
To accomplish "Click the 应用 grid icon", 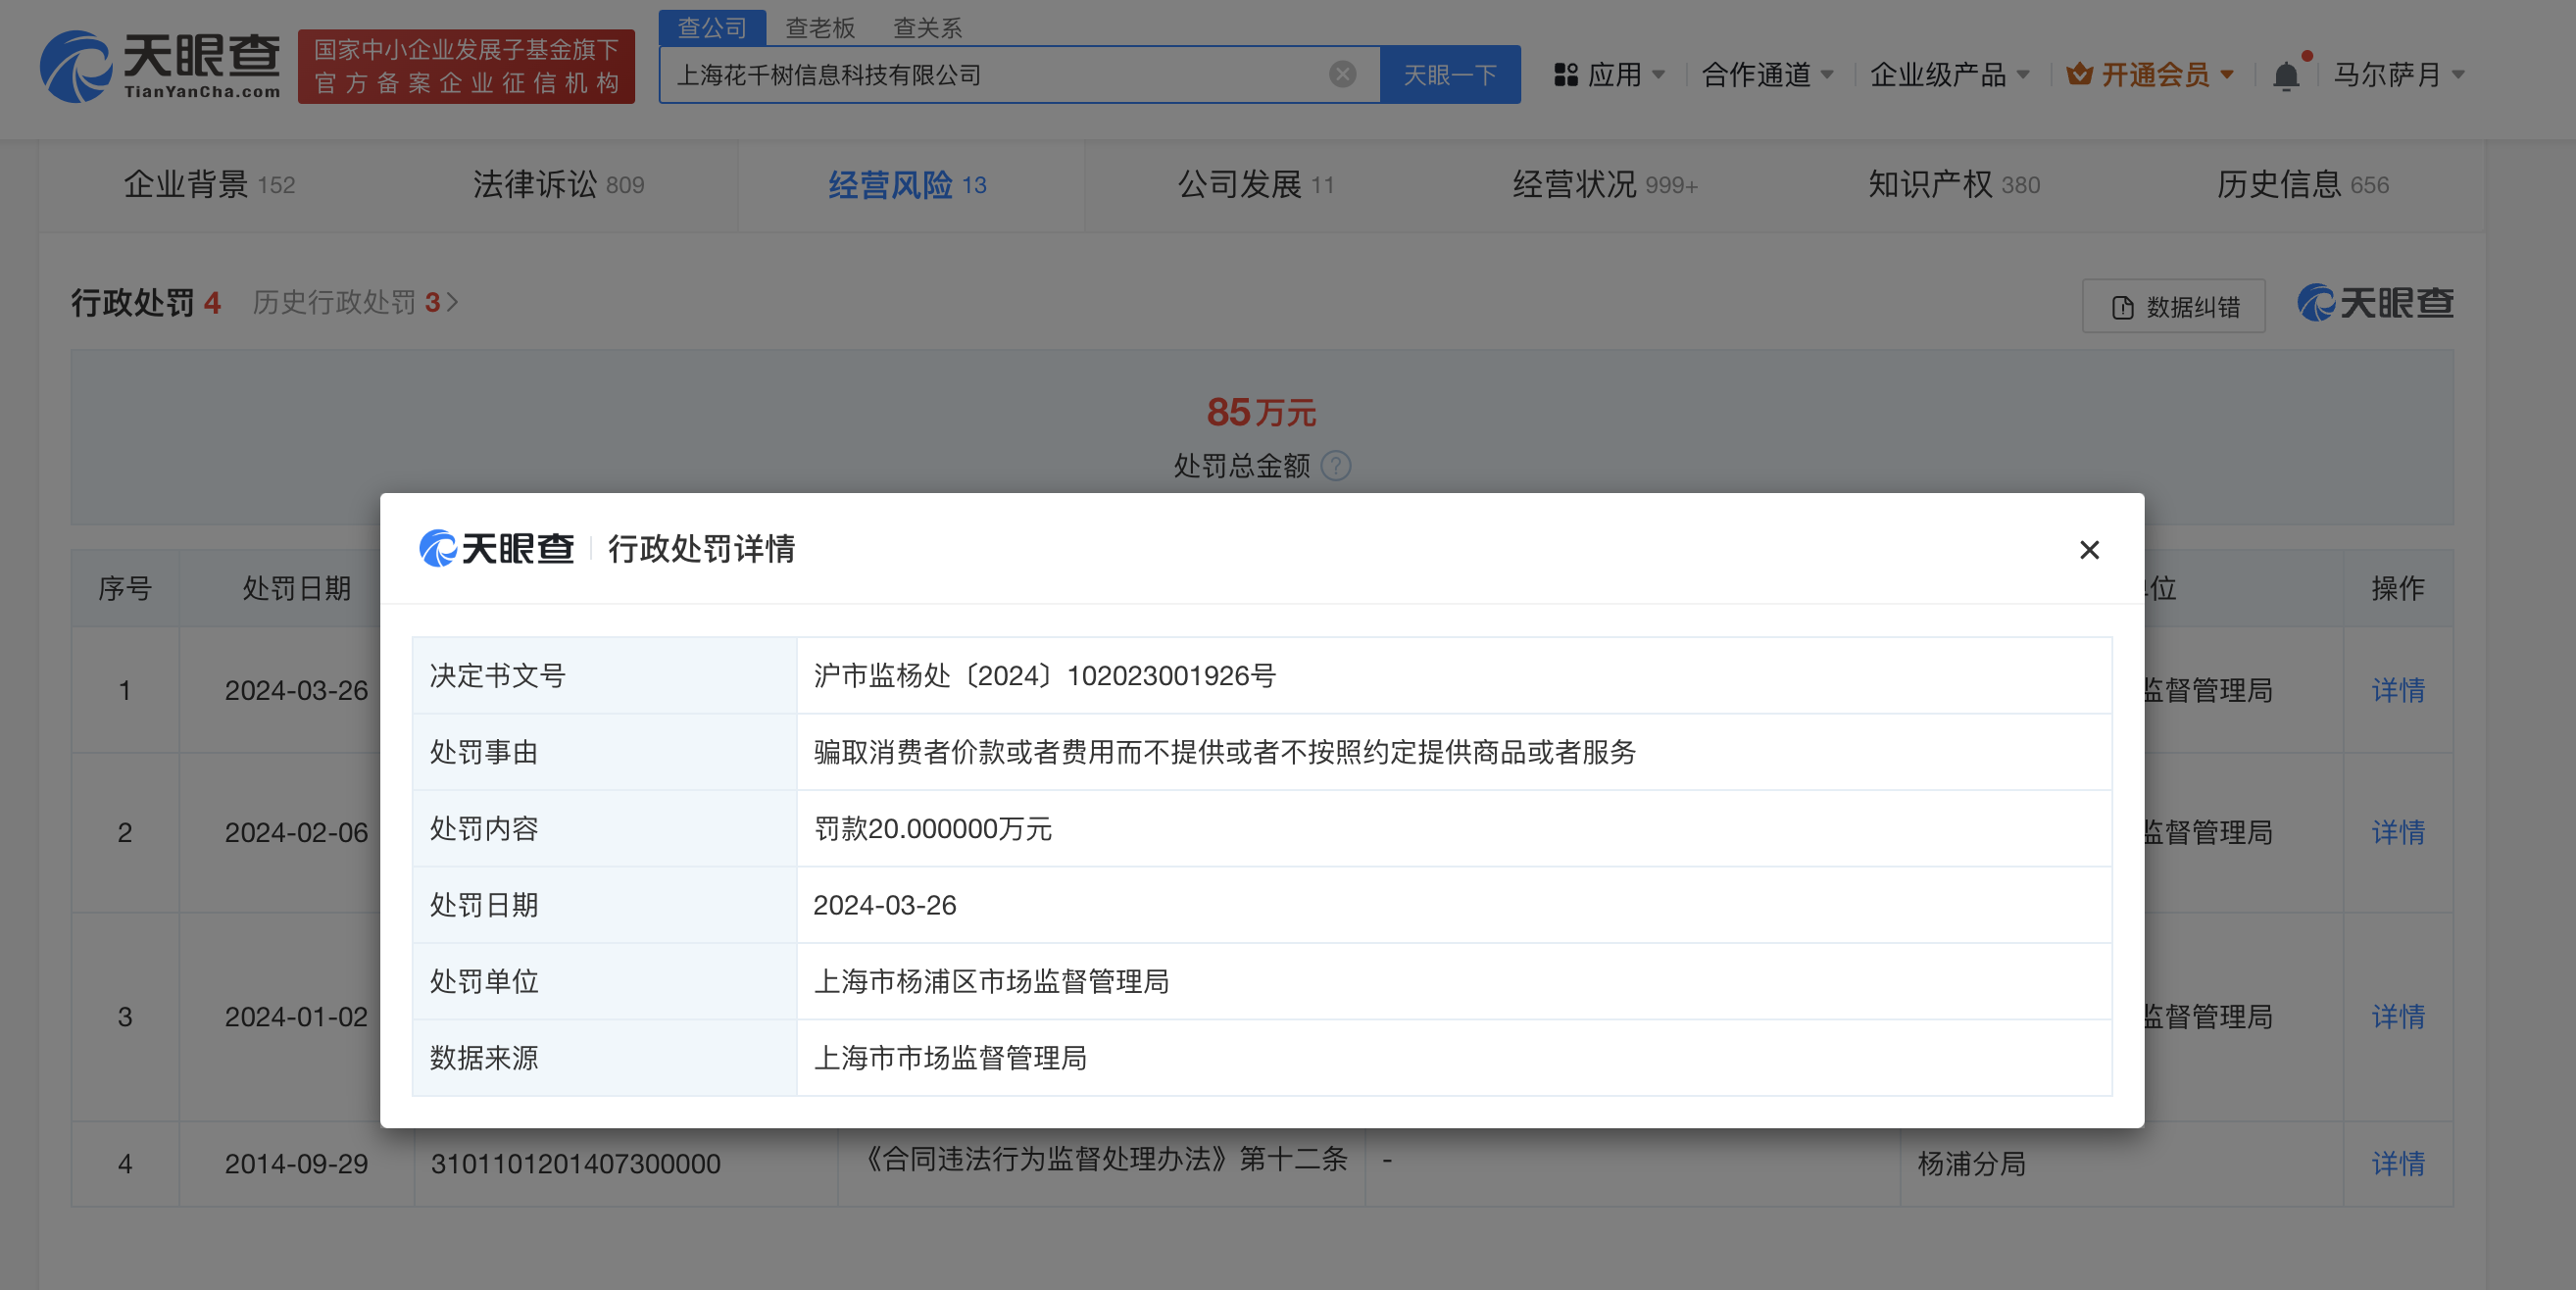I will (1565, 75).
